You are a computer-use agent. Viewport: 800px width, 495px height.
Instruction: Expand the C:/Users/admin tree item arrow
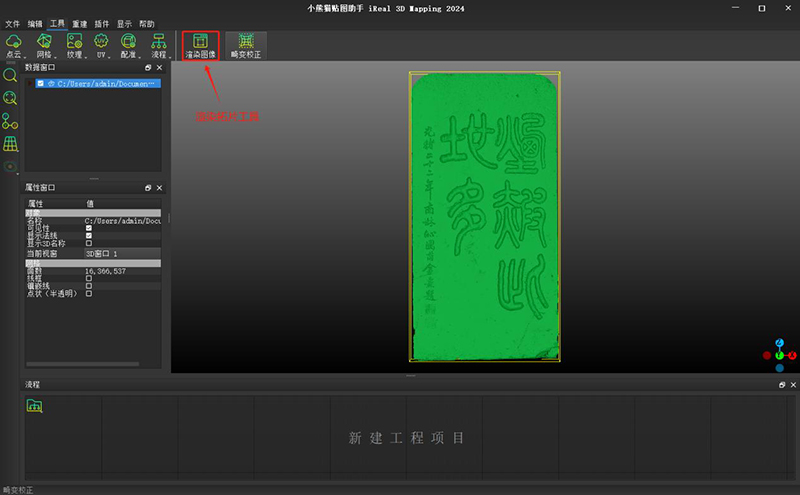30,83
